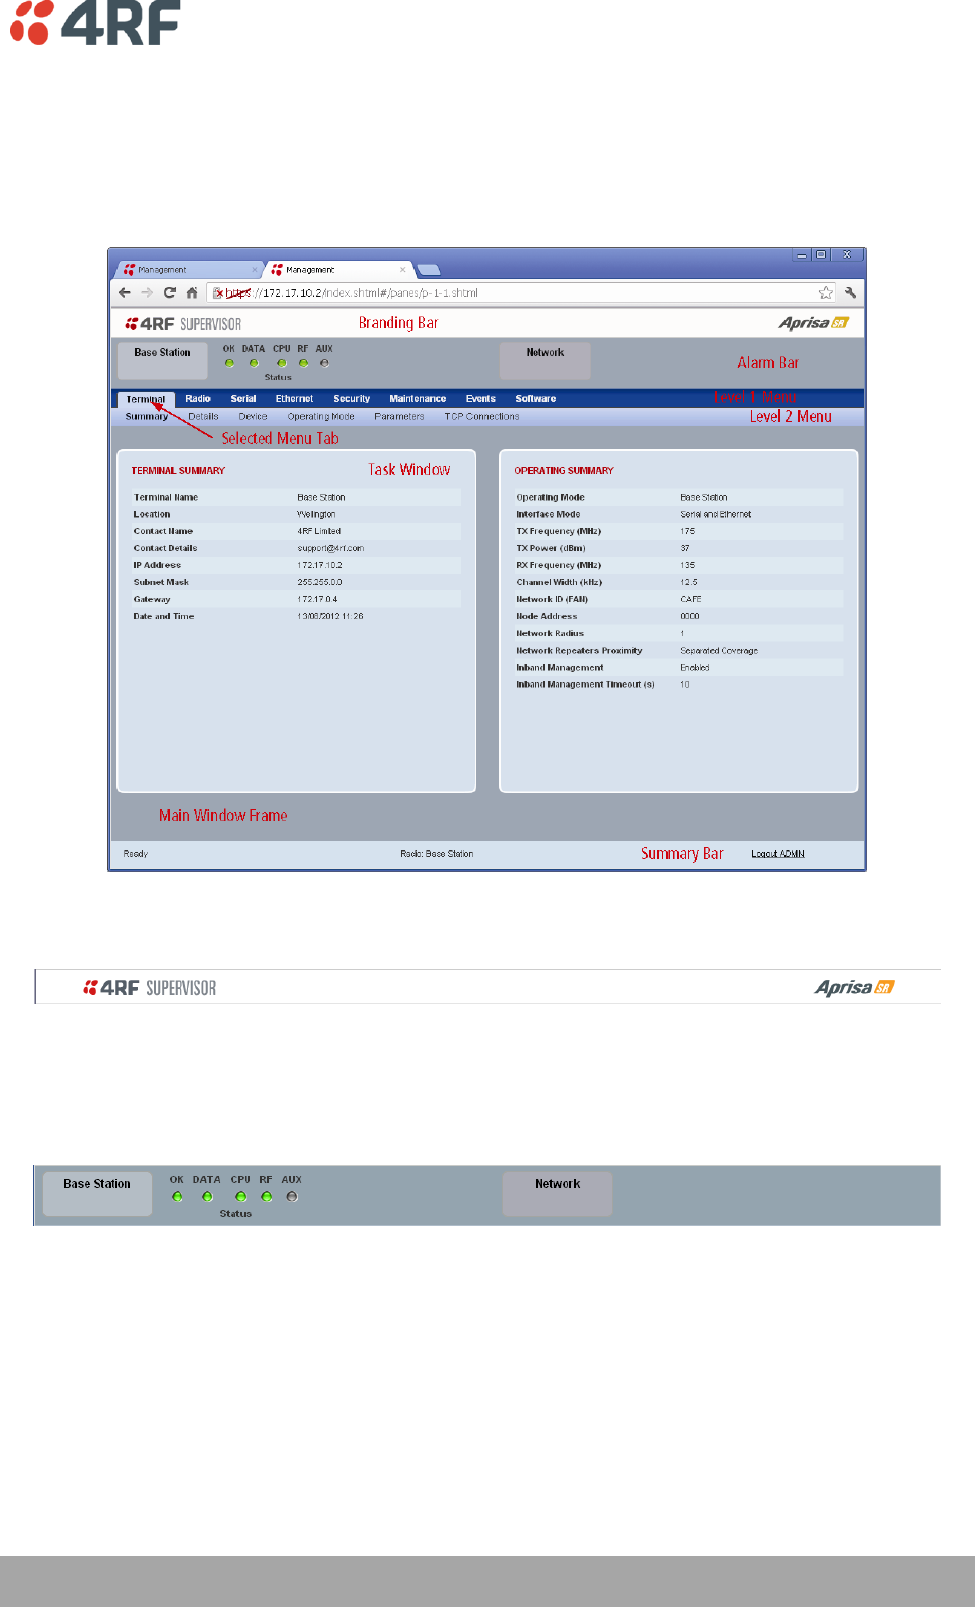The width and height of the screenshot is (975, 1607).
Task: Click the AUX status LED in browser window
Action: (324, 363)
